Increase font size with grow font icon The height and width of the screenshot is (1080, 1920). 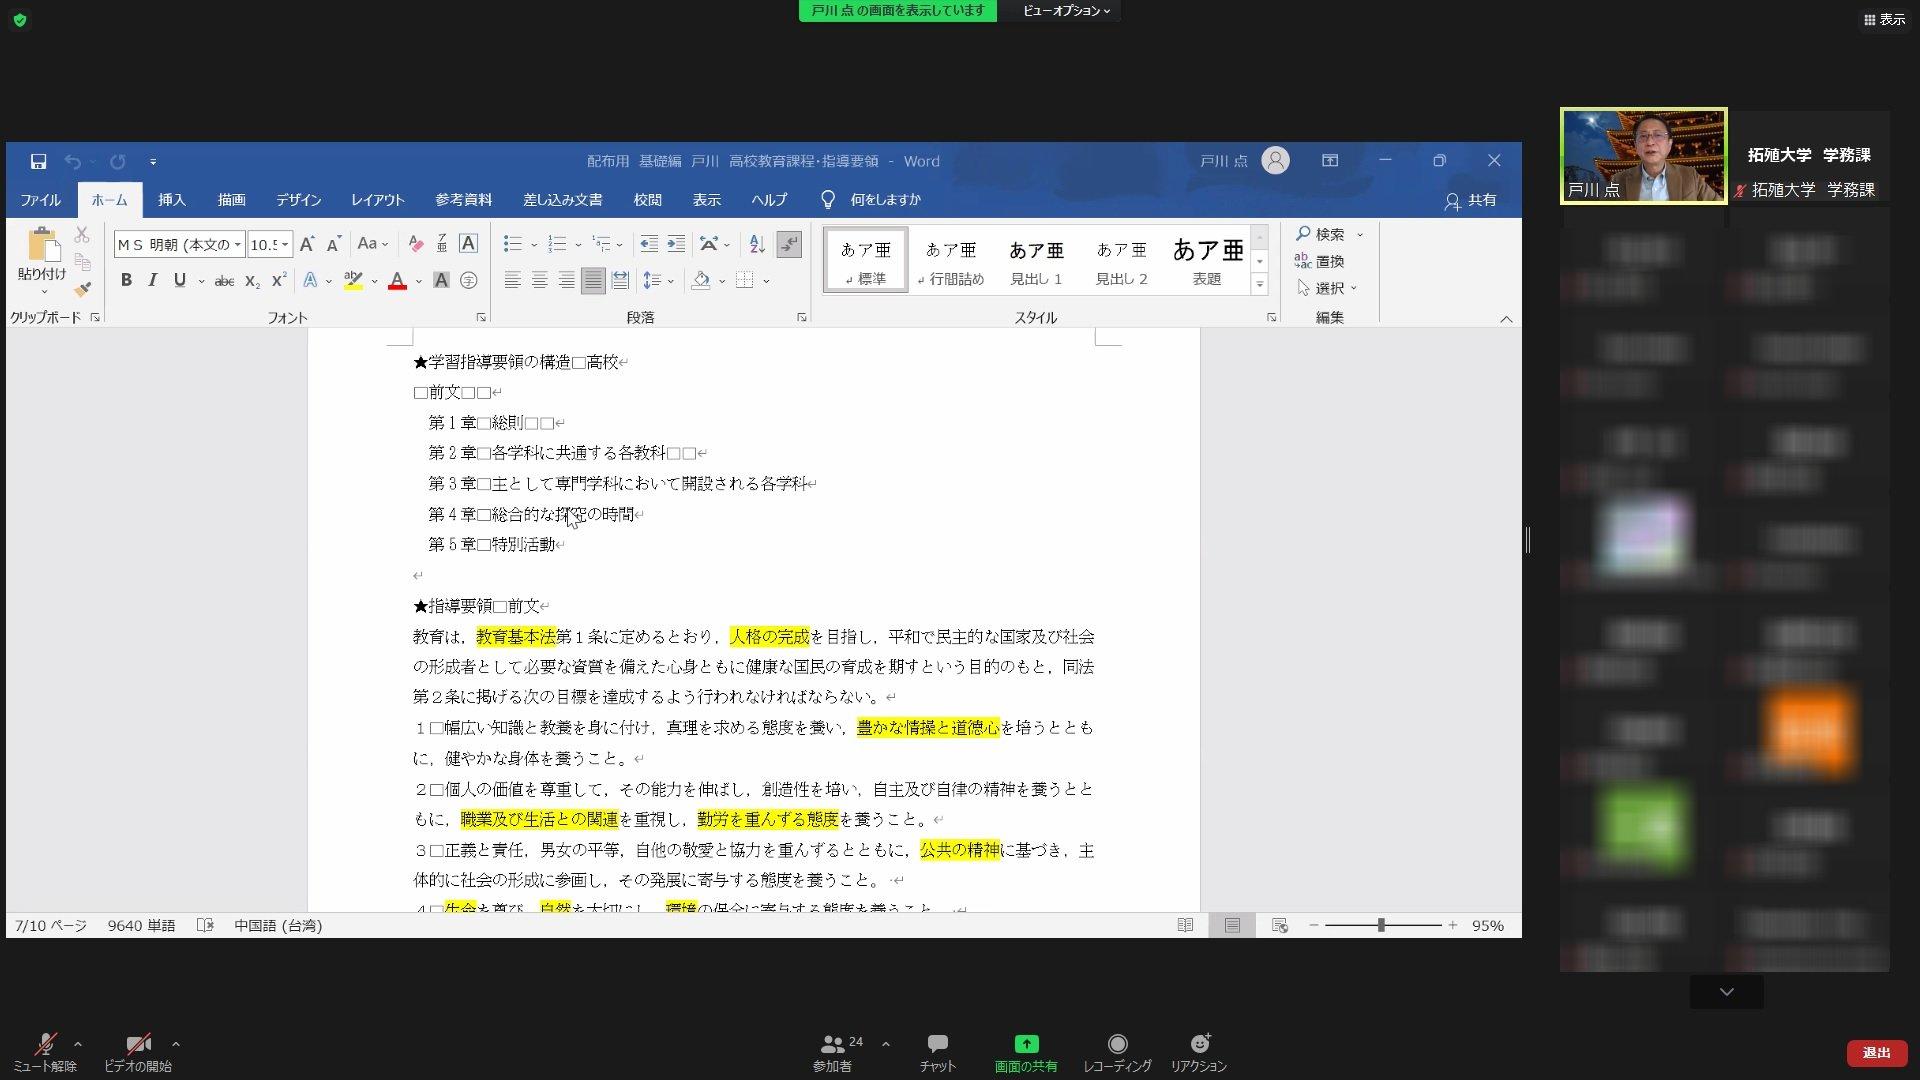click(x=307, y=244)
